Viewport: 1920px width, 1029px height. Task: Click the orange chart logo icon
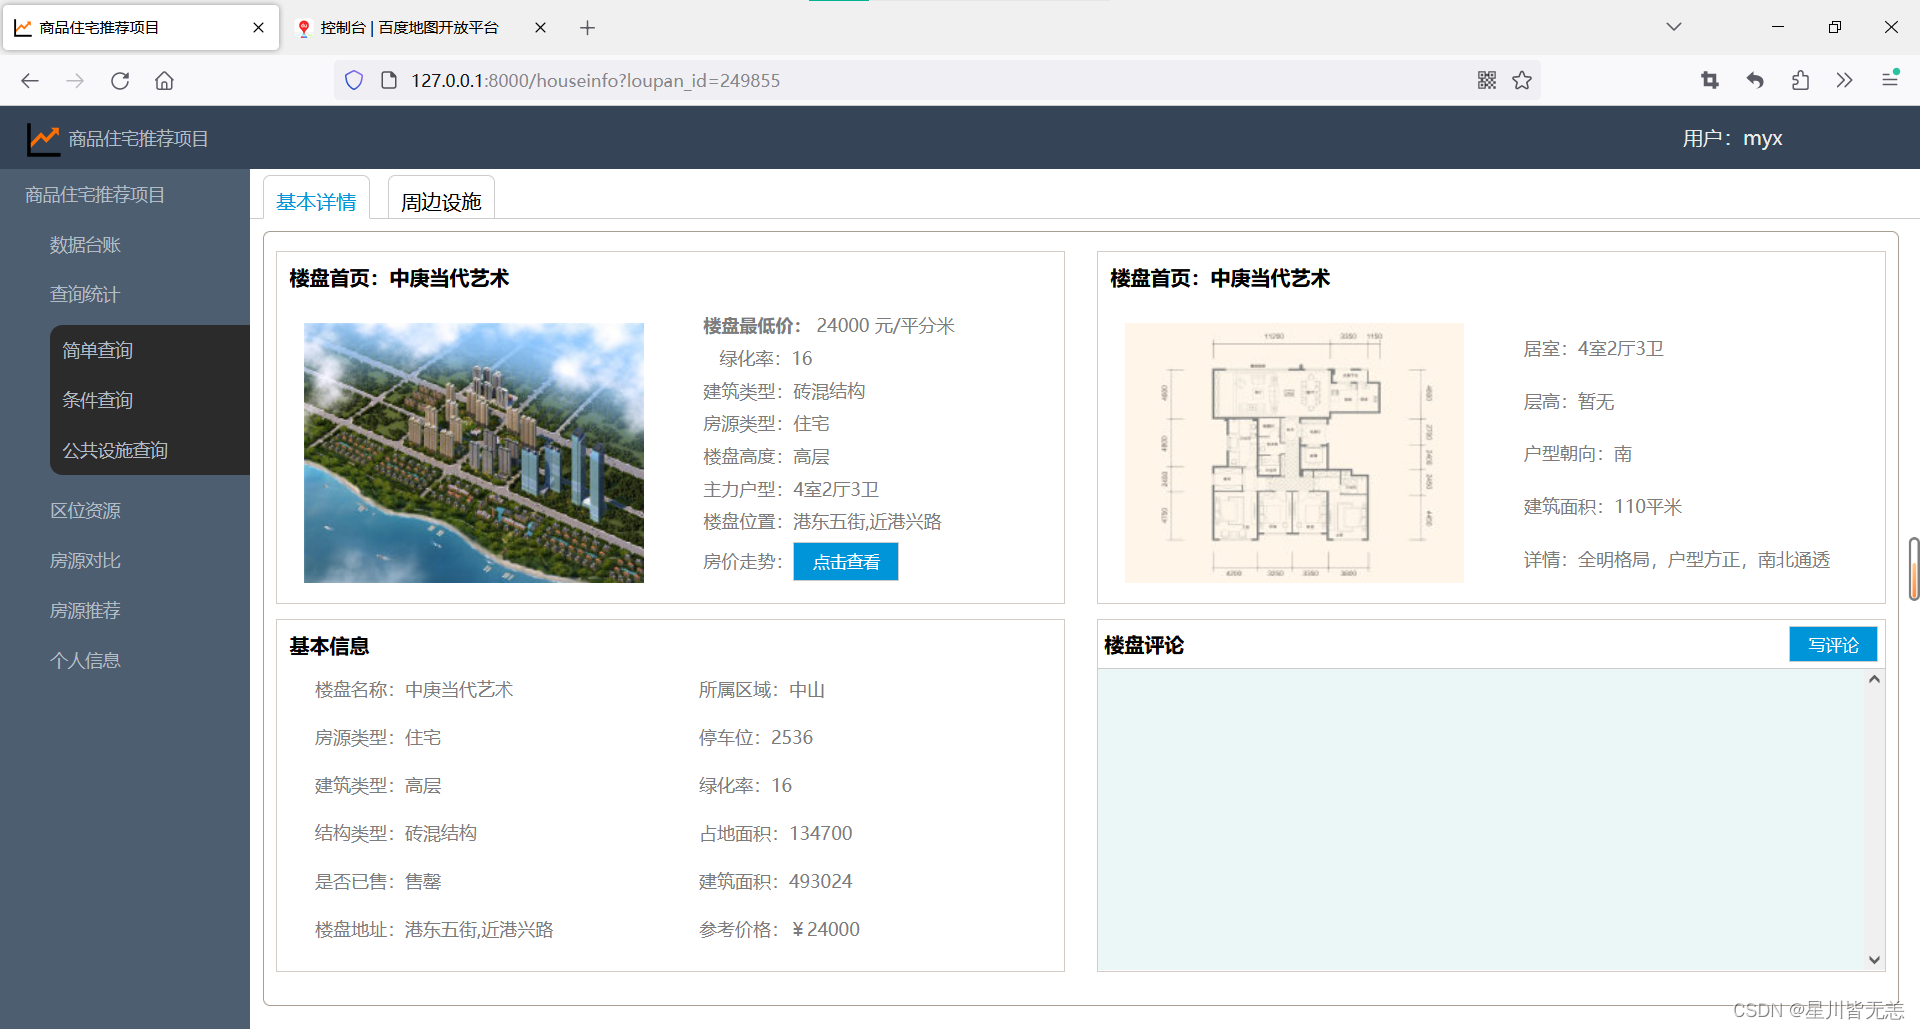click(43, 138)
